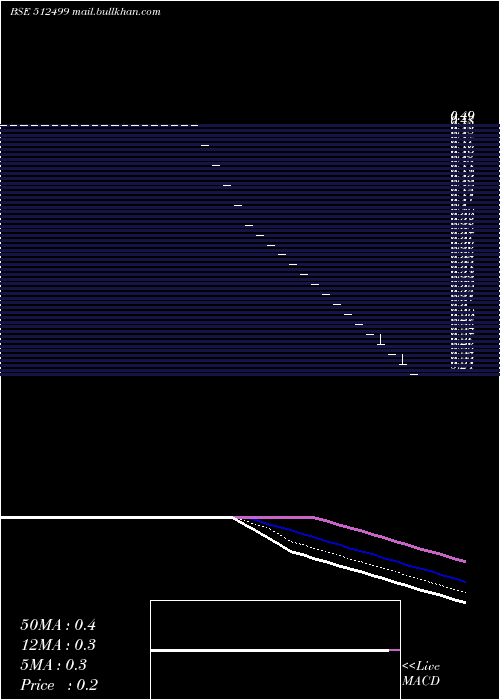
Task: Click the BSE 512499 mail.bullkhan.com title text
Action: coord(85,12)
